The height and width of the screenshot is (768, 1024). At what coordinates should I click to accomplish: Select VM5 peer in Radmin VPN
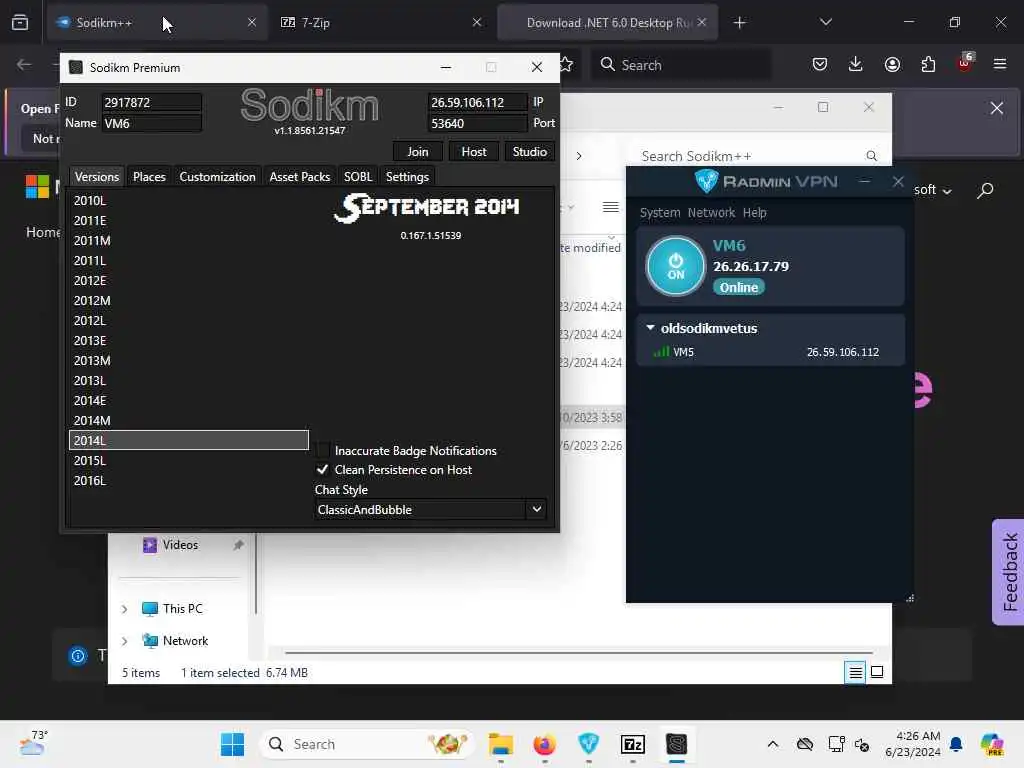tap(770, 352)
